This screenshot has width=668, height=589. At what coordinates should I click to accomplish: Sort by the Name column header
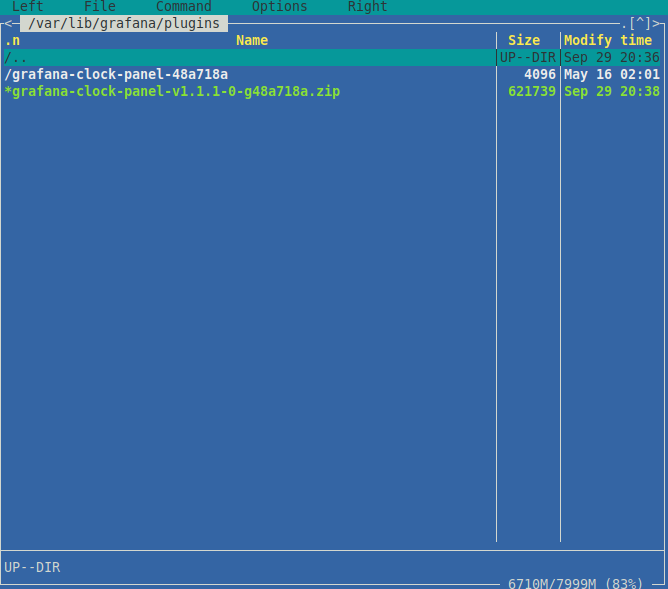tap(252, 40)
